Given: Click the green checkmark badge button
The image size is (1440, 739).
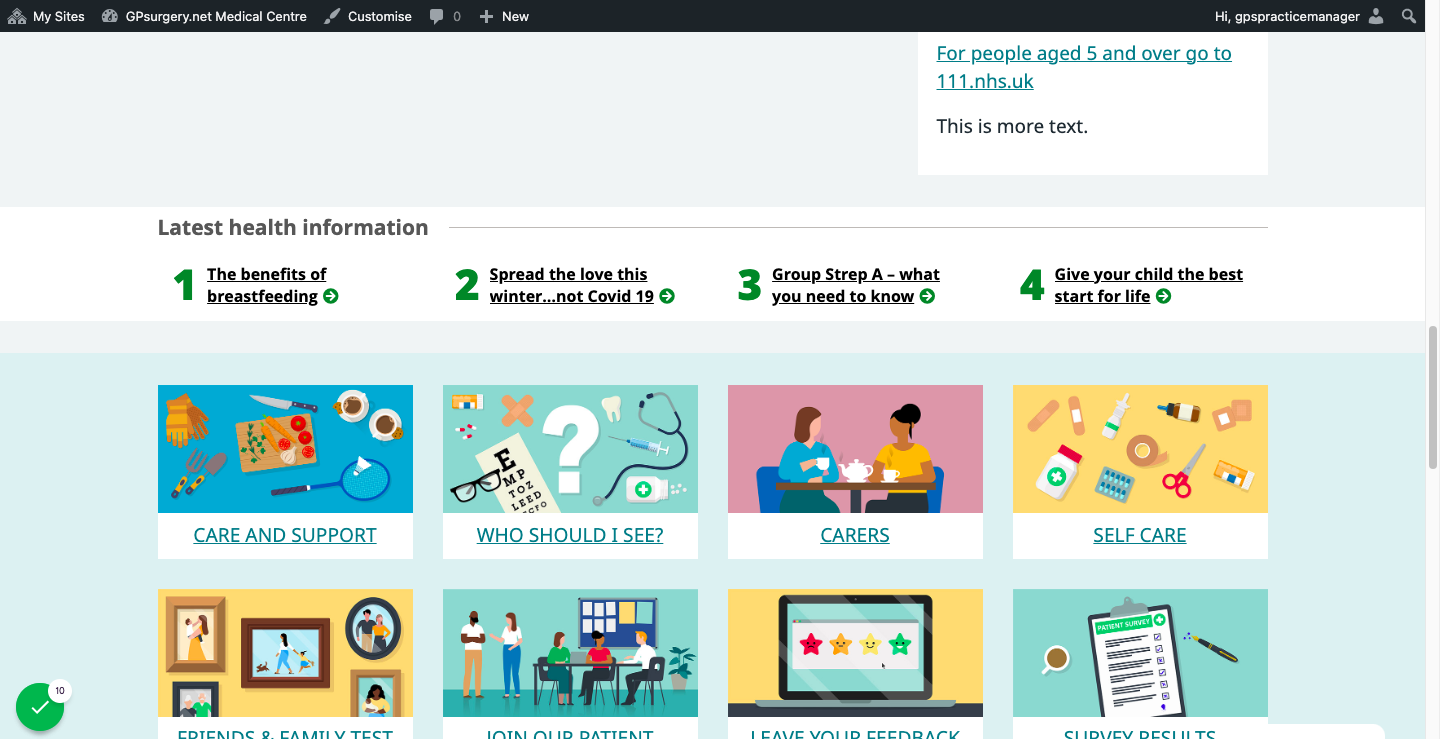Looking at the screenshot, I should (40, 707).
